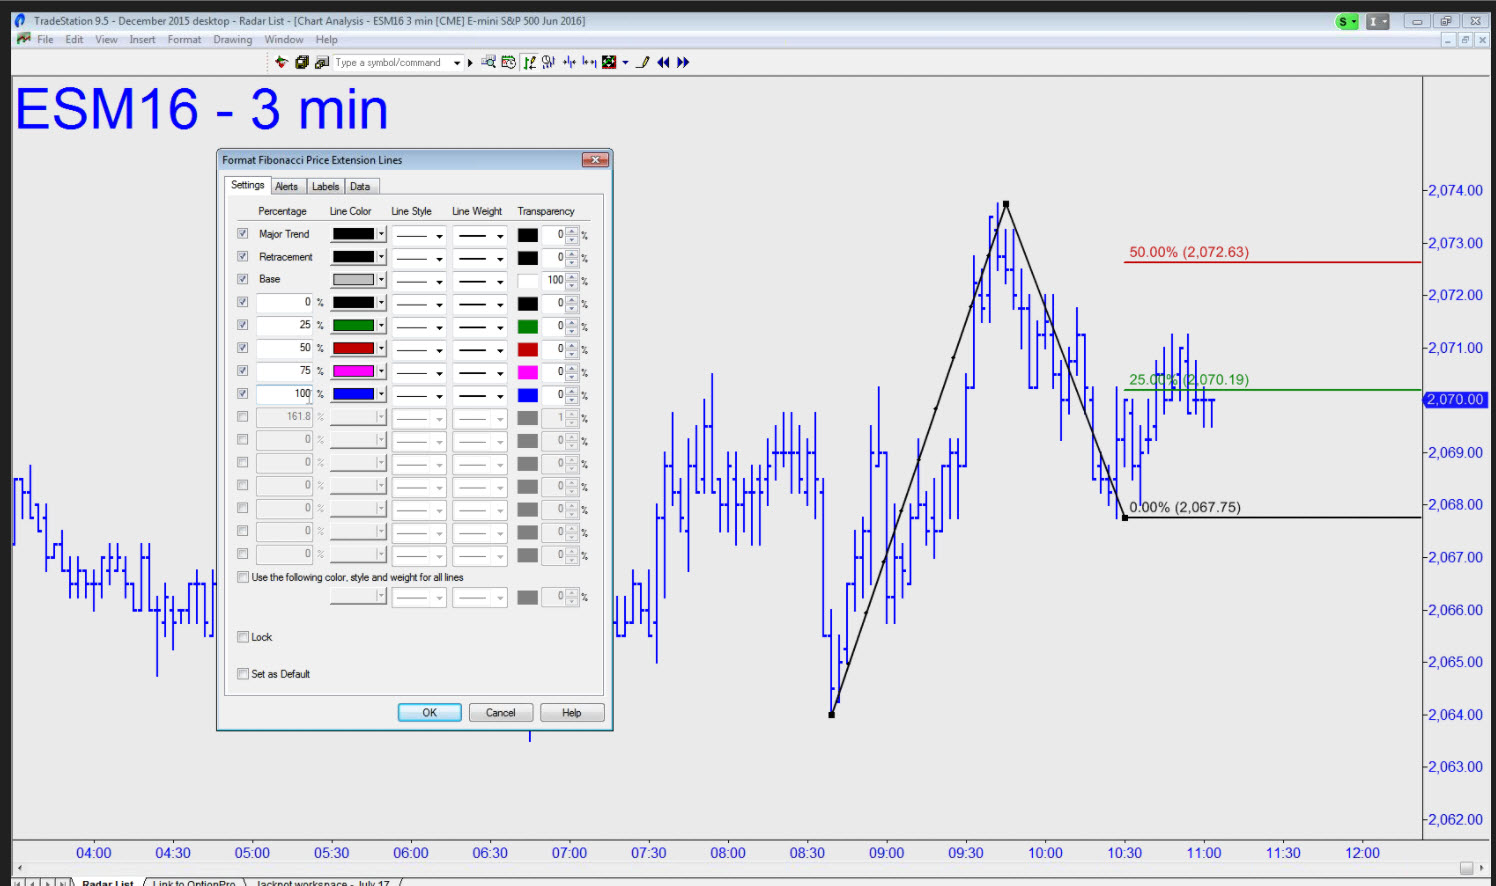The image size is (1496, 886).
Task: Click the chart window icon left of File menu
Action: (24, 39)
